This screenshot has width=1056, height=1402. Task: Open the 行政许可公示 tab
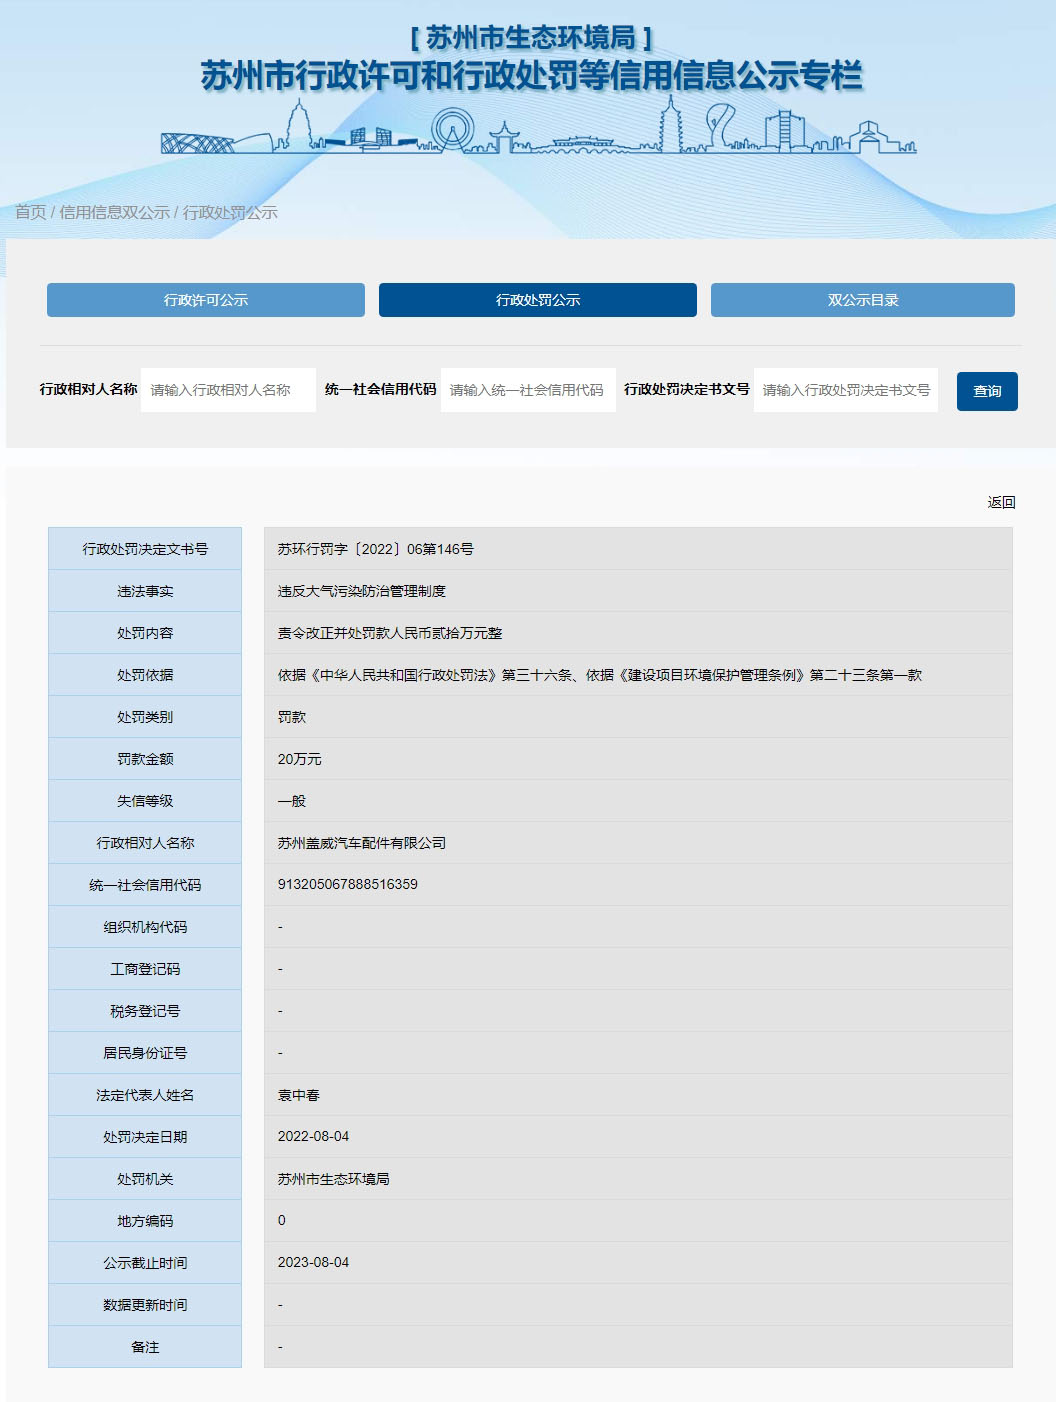(x=205, y=300)
